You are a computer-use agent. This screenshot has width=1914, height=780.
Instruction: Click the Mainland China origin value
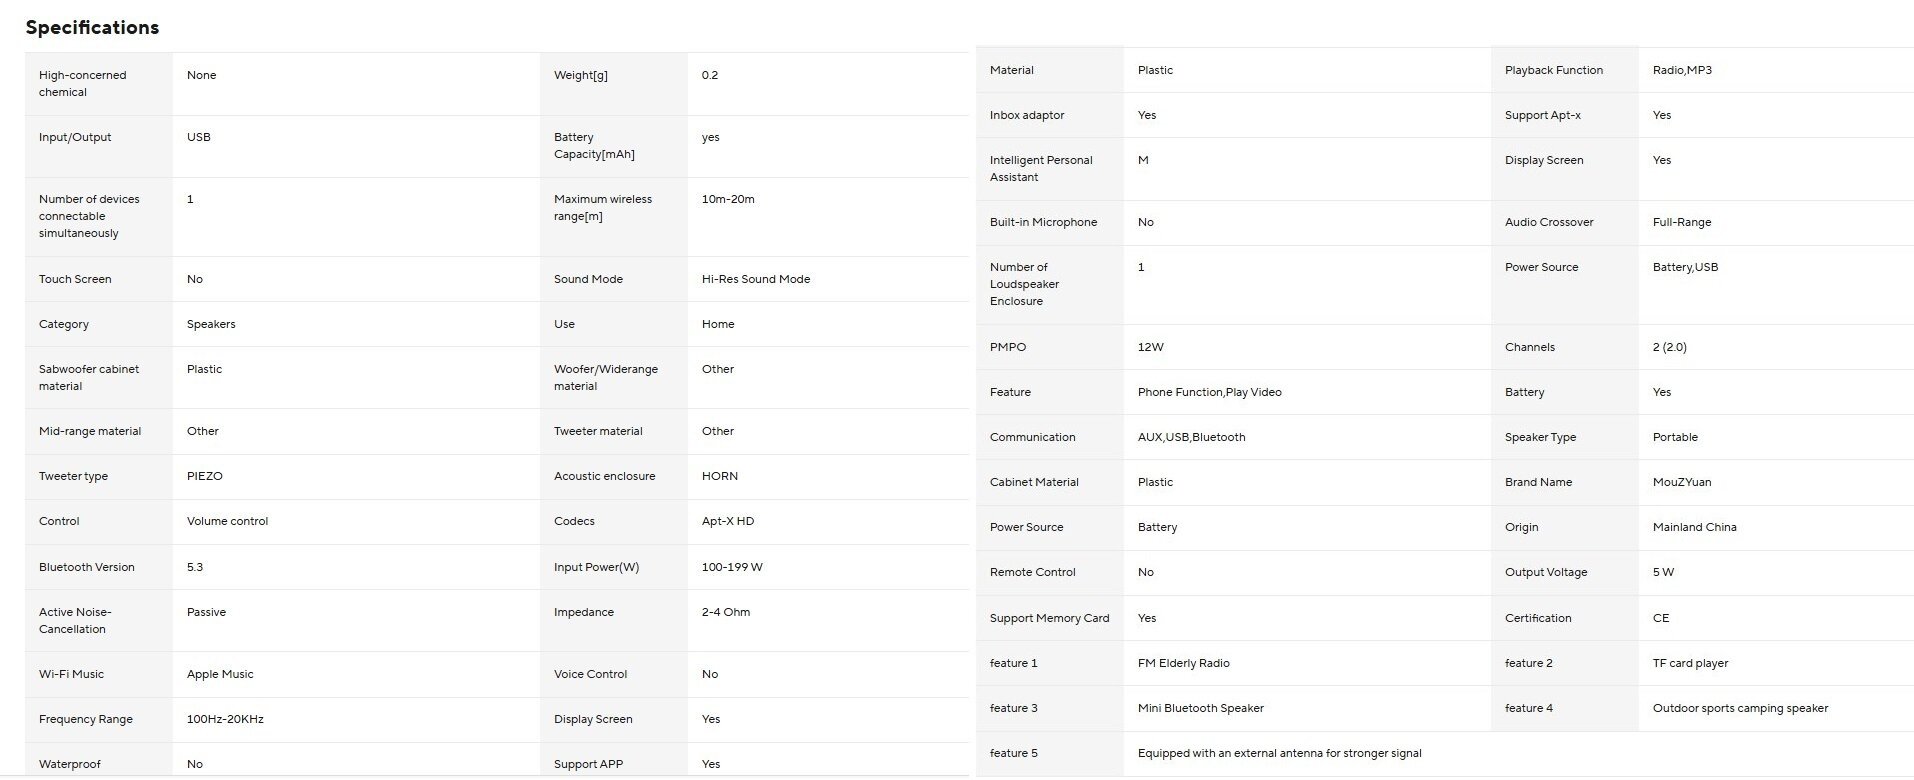click(x=1694, y=527)
